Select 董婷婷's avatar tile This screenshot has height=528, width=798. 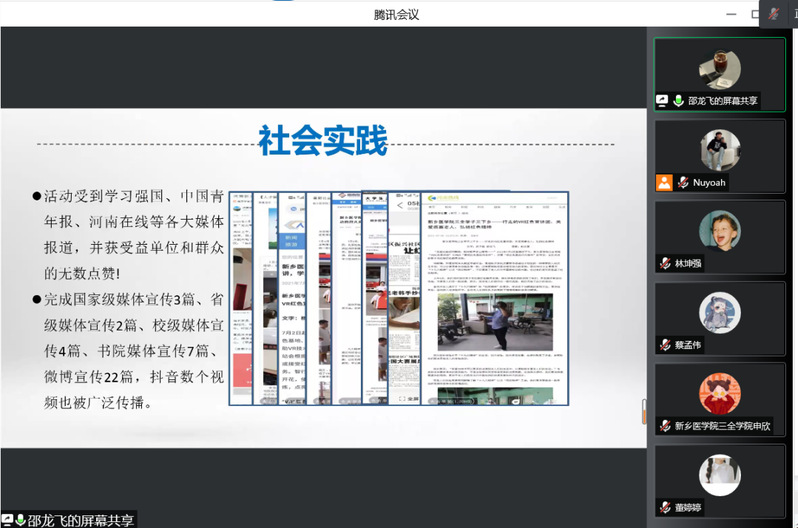[719, 475]
